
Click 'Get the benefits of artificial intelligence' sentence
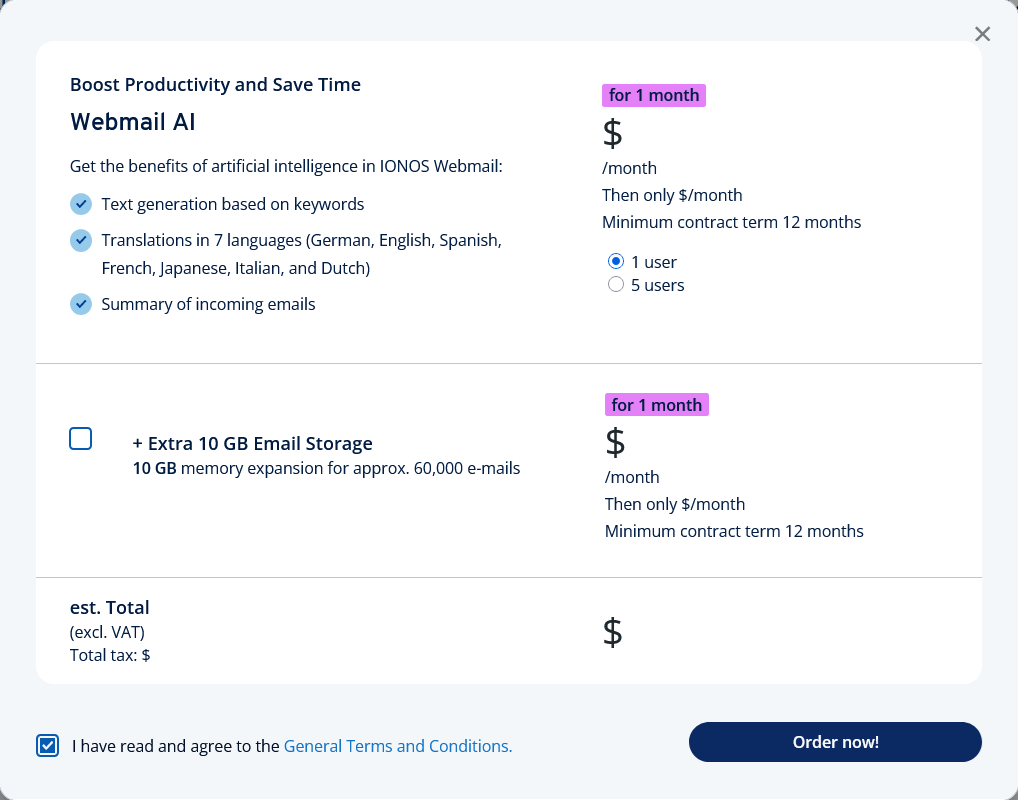286,166
